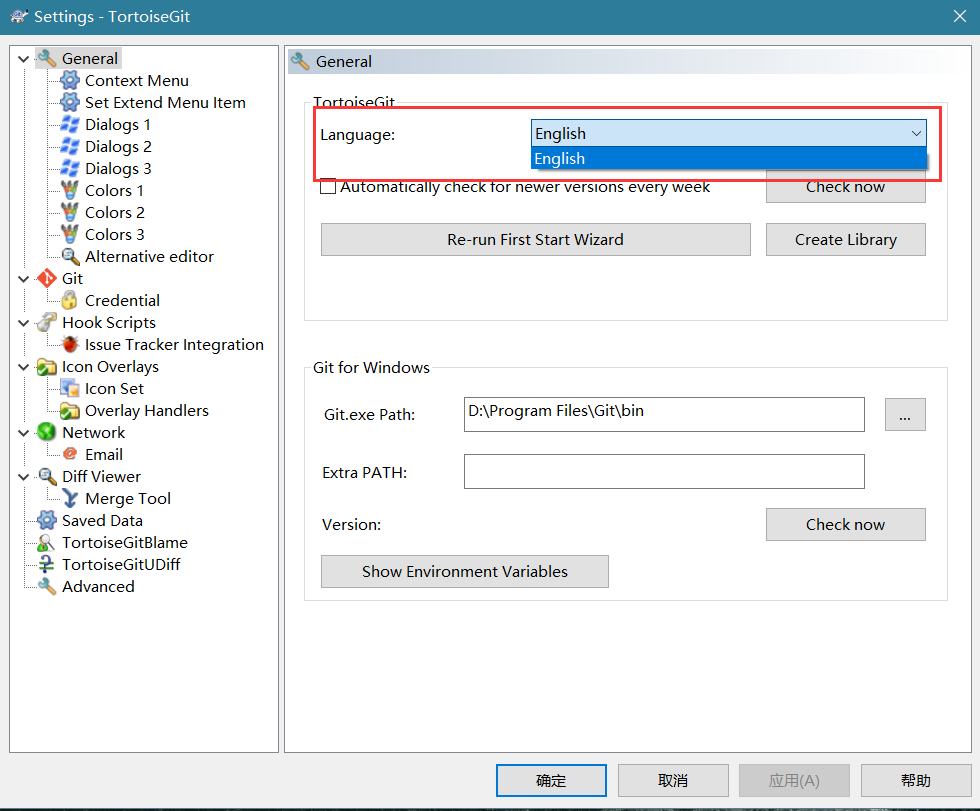Click Re-run First Start Wizard button

tap(536, 239)
